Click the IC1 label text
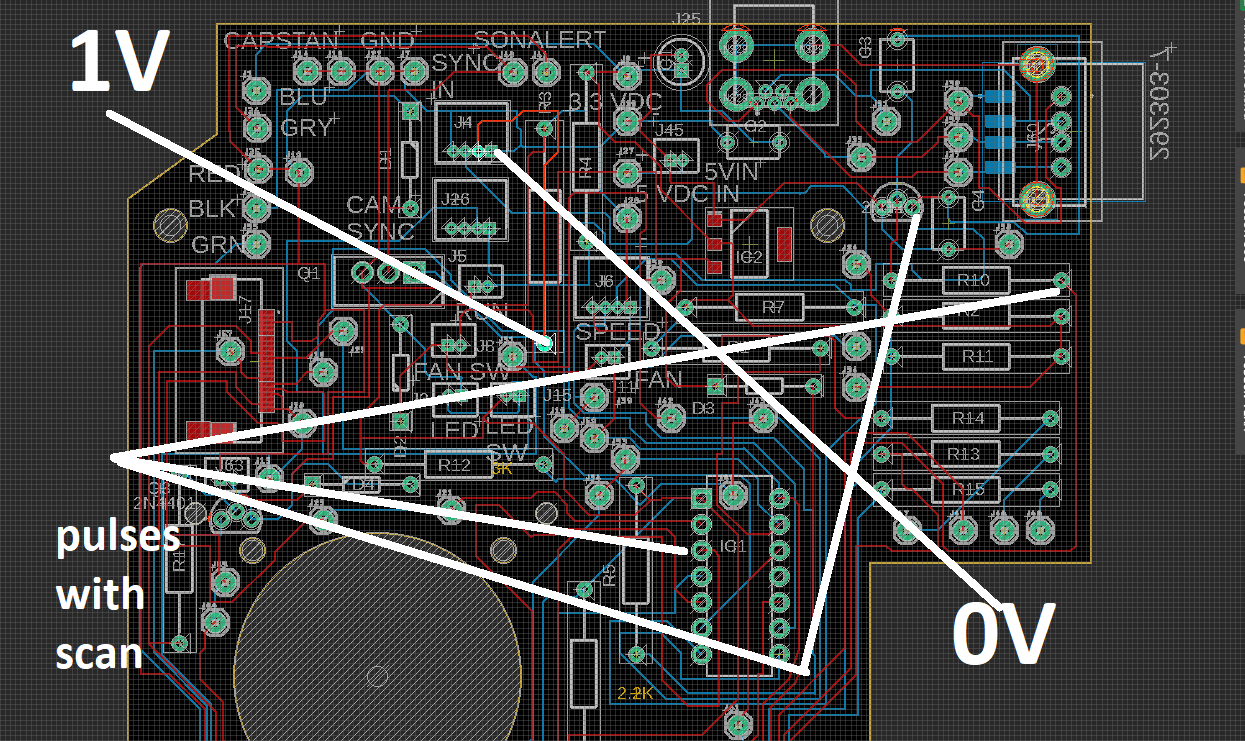The image size is (1245, 741). point(732,546)
